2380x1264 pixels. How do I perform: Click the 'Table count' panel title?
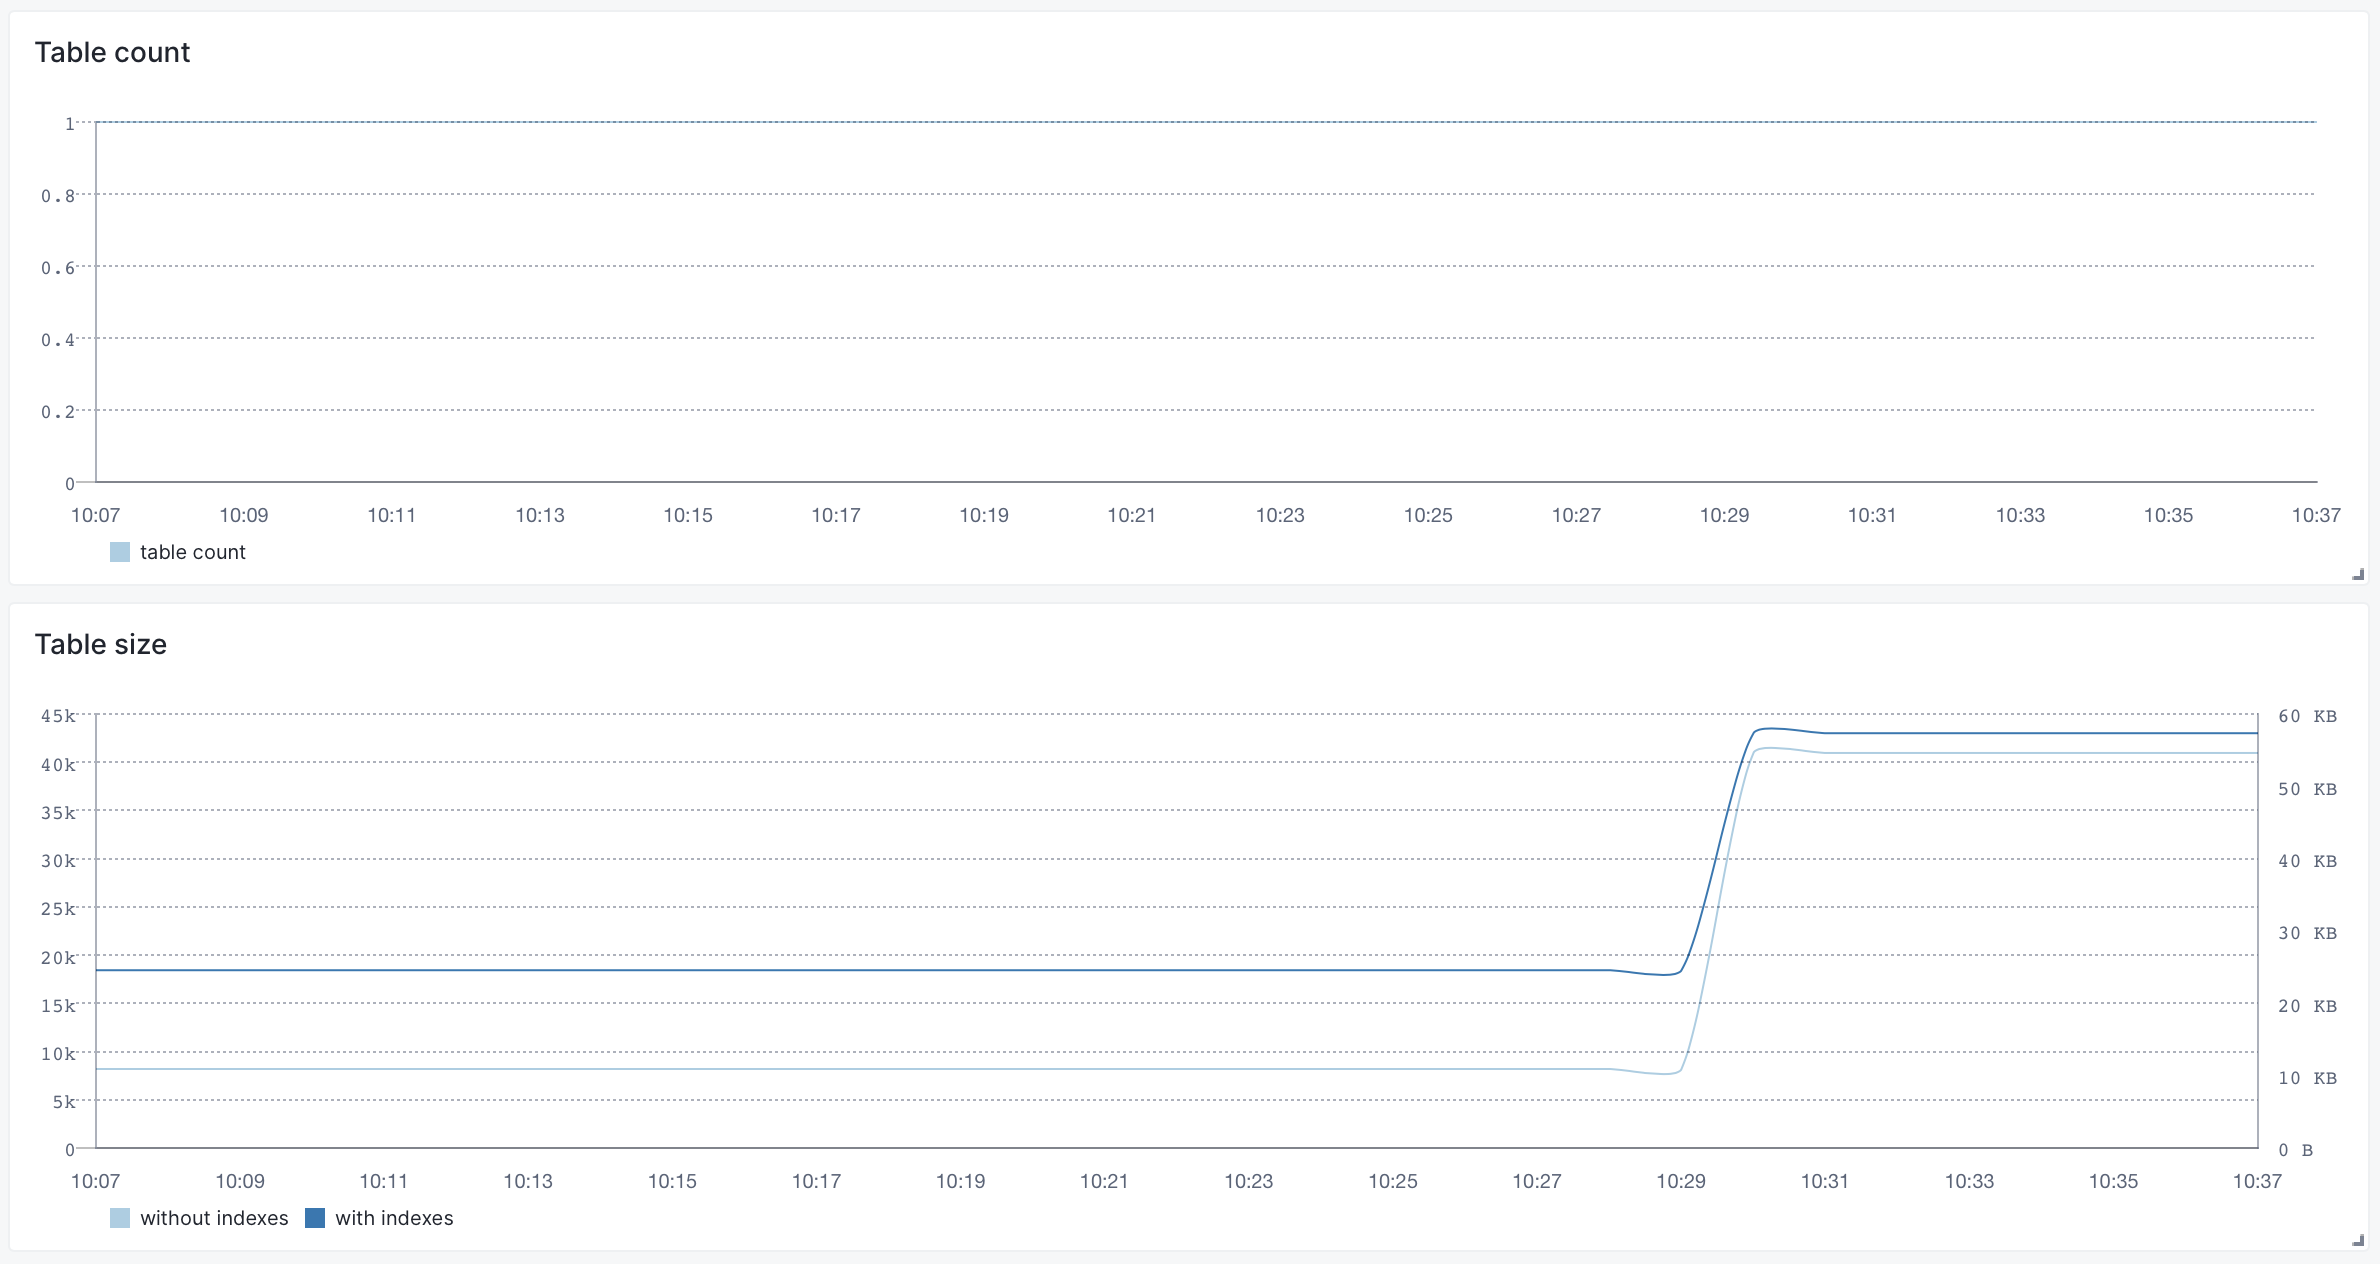[x=112, y=52]
